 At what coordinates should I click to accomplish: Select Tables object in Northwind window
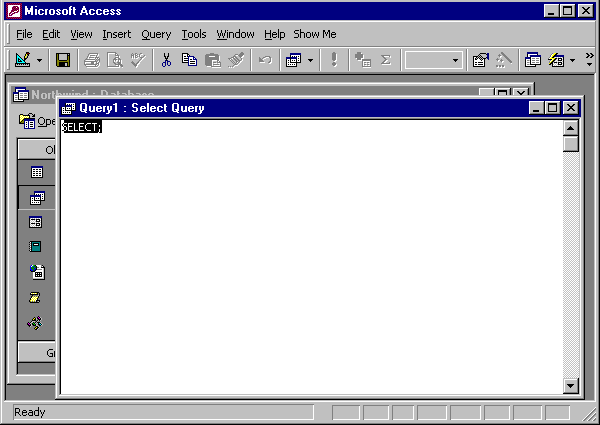pyautogui.click(x=37, y=172)
